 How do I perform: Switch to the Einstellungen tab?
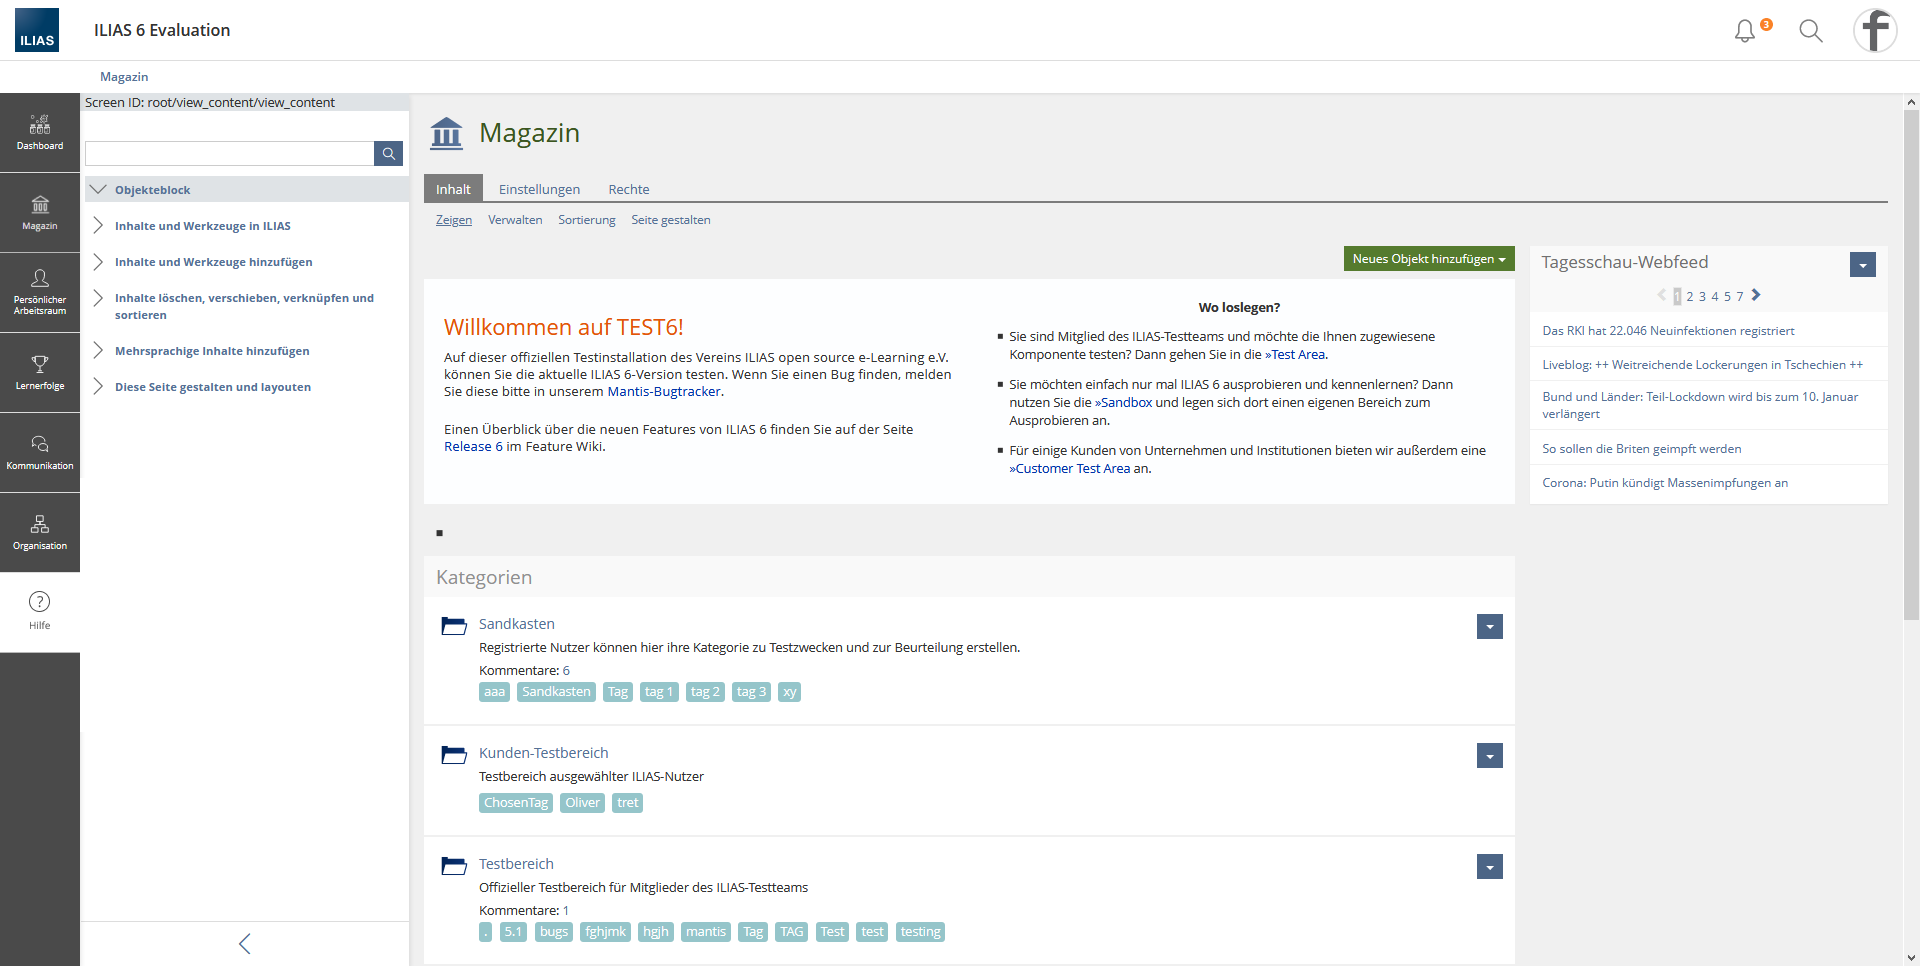click(x=539, y=189)
